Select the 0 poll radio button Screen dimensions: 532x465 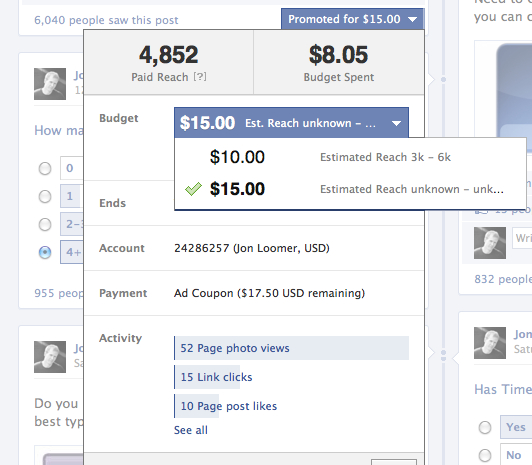(x=45, y=168)
